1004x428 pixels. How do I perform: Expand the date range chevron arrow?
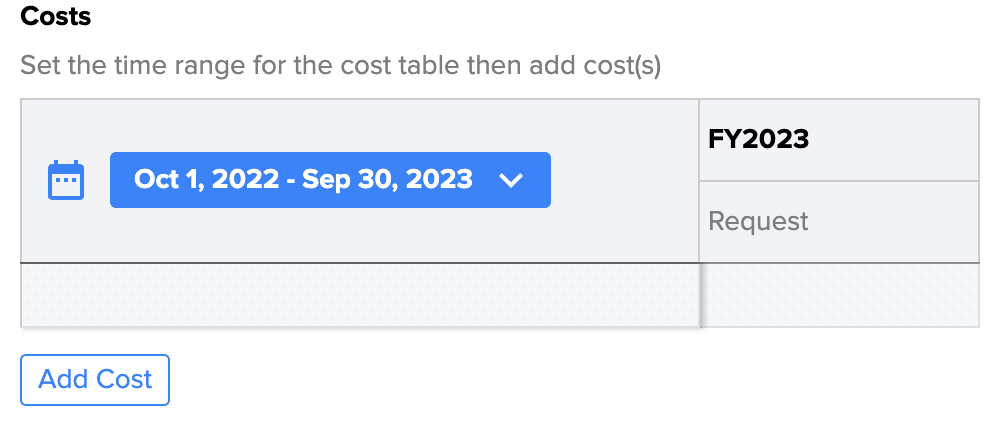[511, 181]
